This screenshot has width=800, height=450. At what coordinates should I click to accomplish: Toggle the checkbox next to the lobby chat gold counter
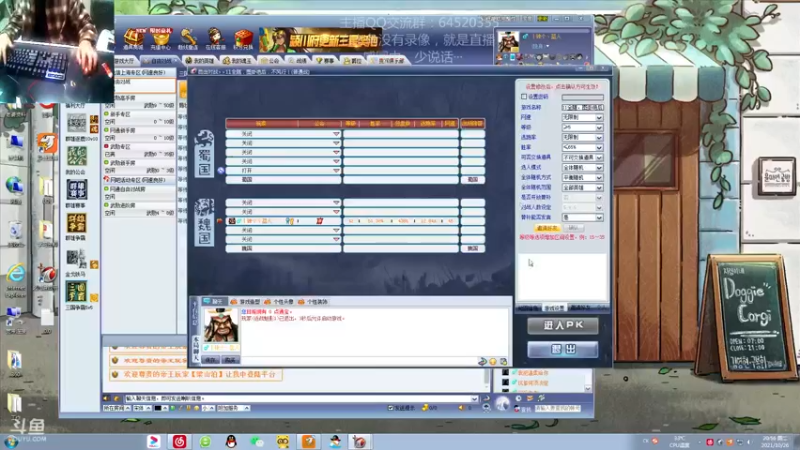(x=391, y=408)
